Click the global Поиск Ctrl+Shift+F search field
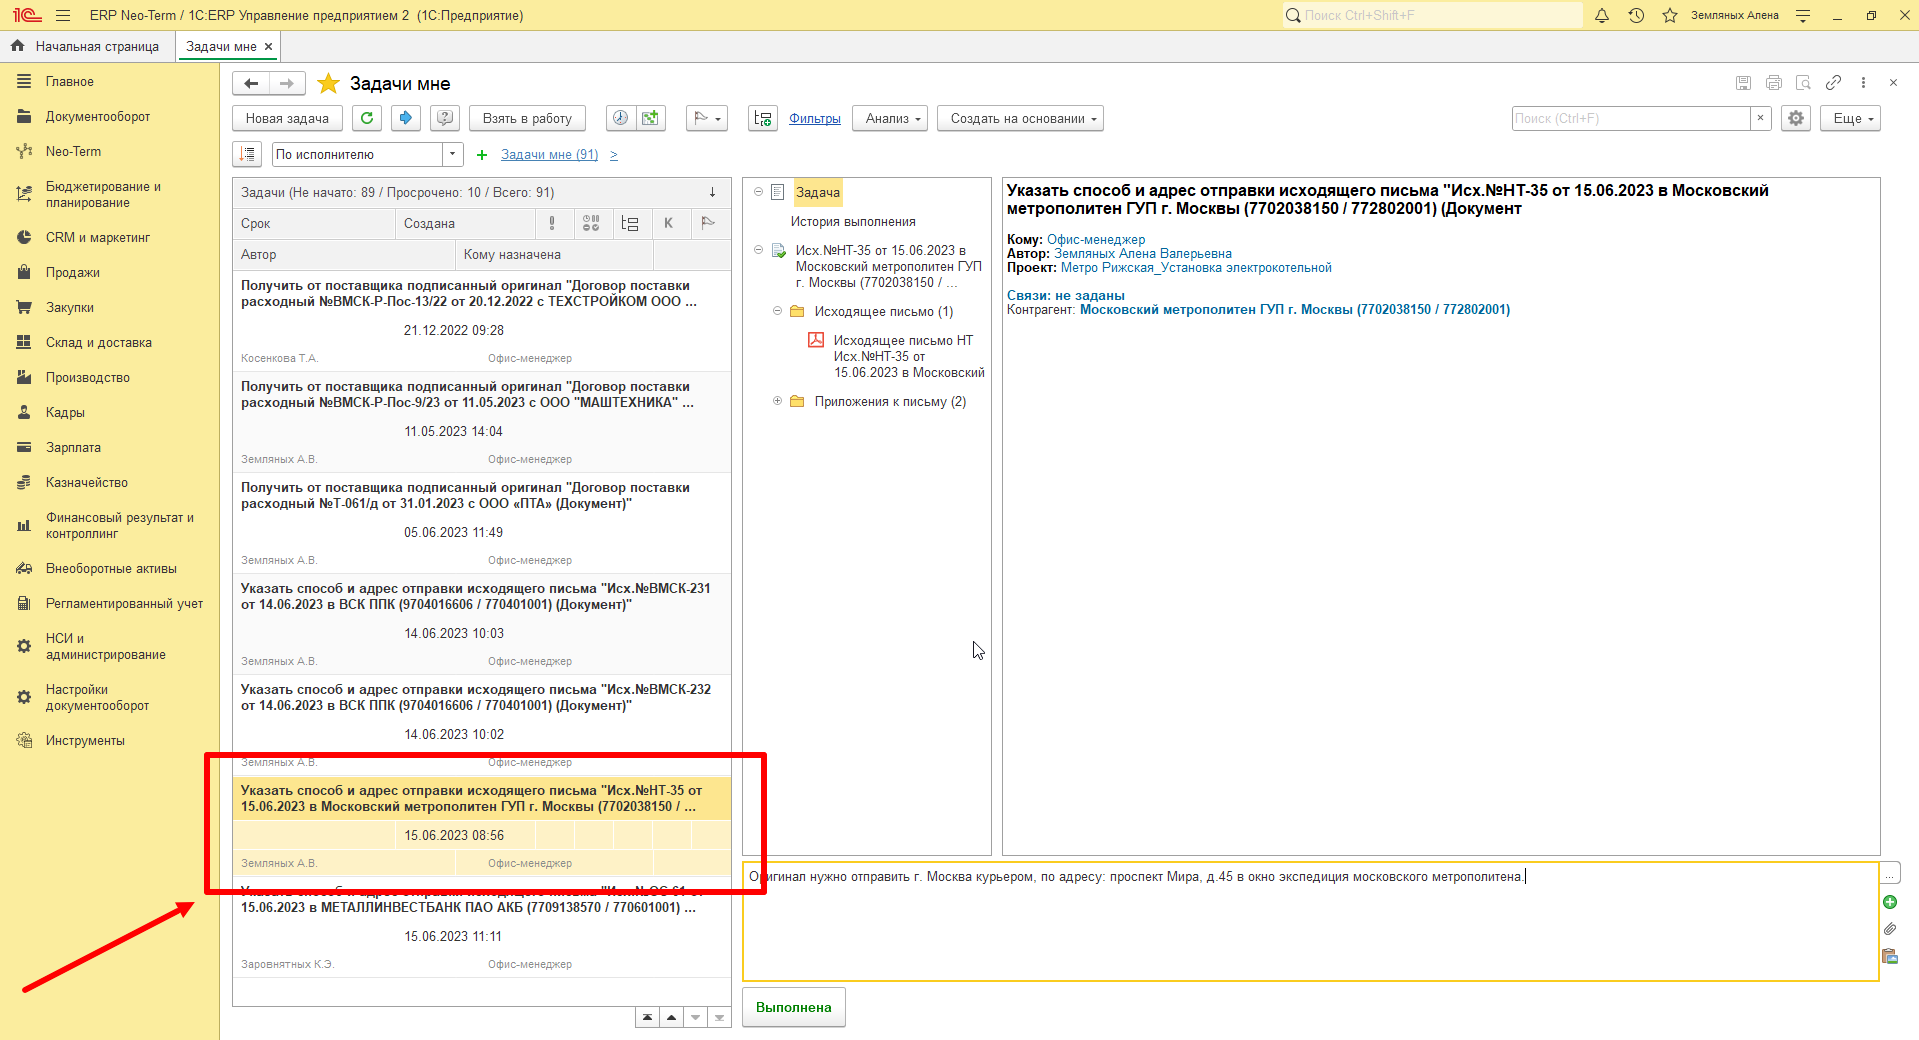Viewport: 1919px width, 1040px height. pyautogui.click(x=1432, y=15)
